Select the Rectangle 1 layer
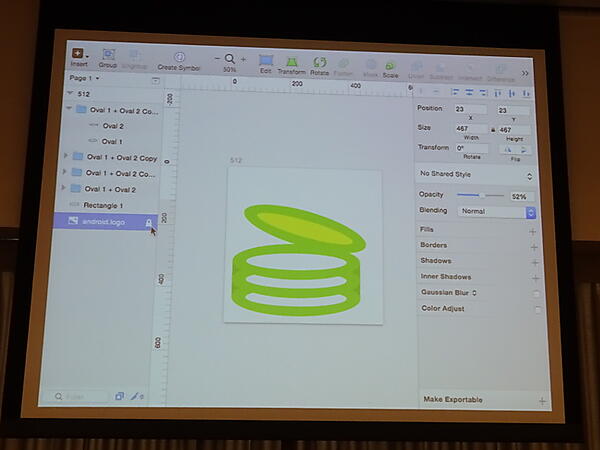This screenshot has height=450, width=600. [x=103, y=205]
